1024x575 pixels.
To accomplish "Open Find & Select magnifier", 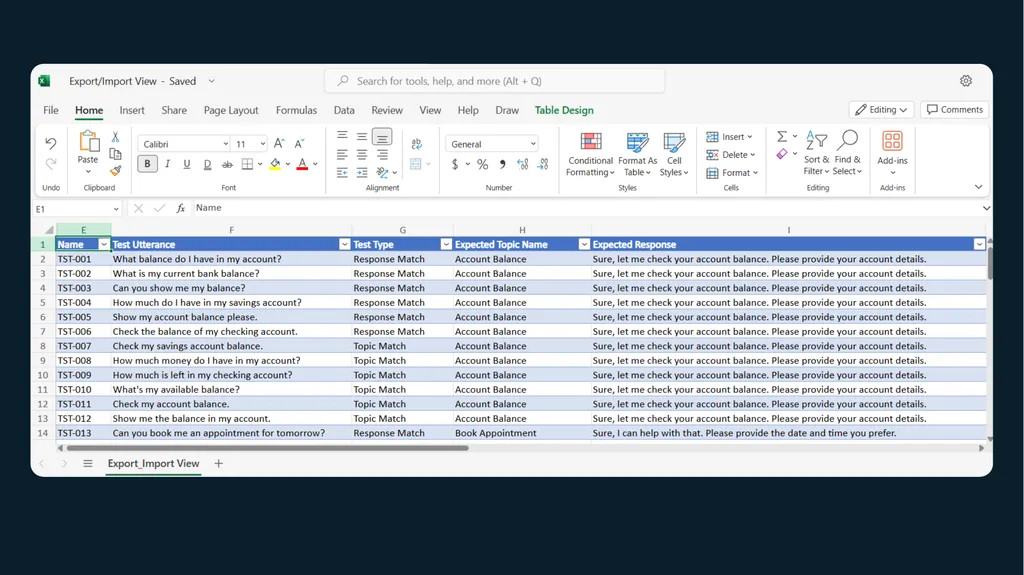I will click(847, 153).
